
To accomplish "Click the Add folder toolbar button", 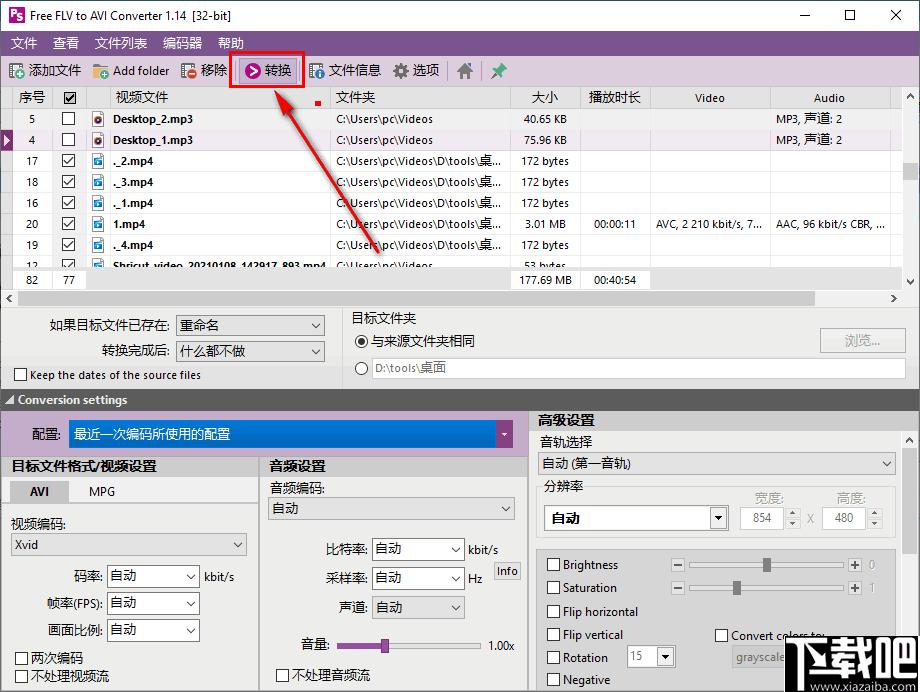I will pos(131,71).
